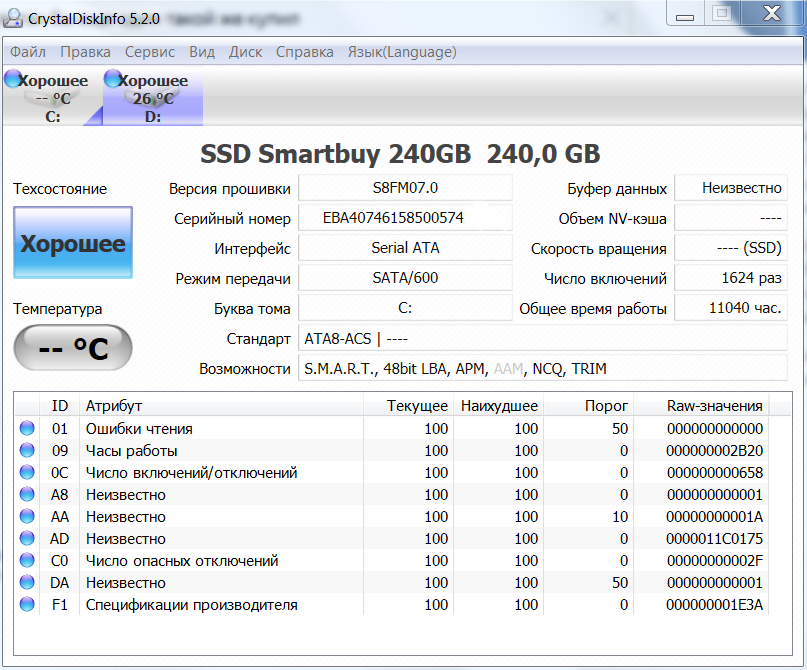Click the NV cache size field
This screenshot has width=807, height=670.
tap(731, 218)
